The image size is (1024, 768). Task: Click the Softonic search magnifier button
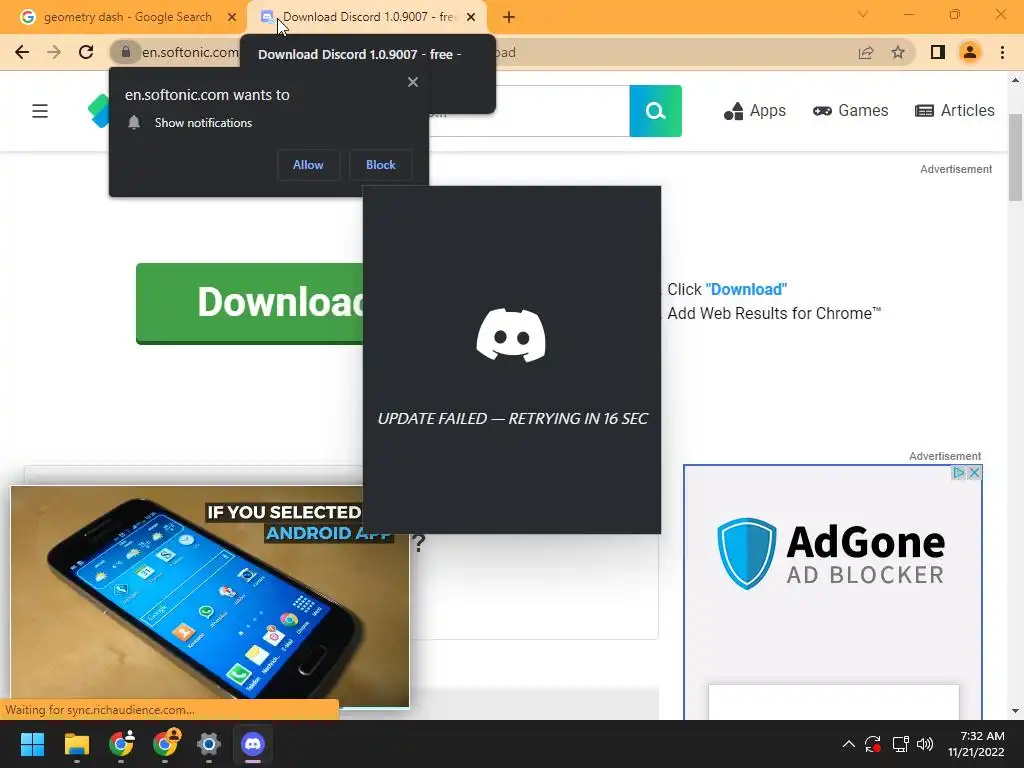[656, 111]
